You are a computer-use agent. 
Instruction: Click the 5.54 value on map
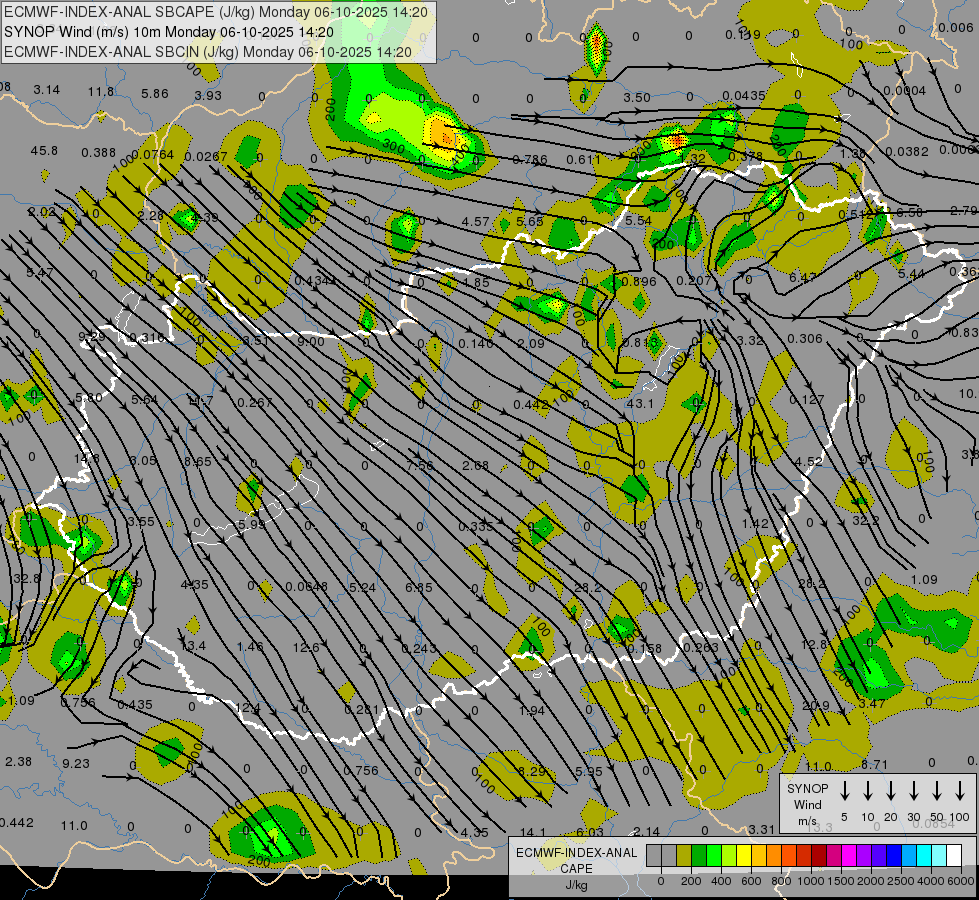click(638, 220)
